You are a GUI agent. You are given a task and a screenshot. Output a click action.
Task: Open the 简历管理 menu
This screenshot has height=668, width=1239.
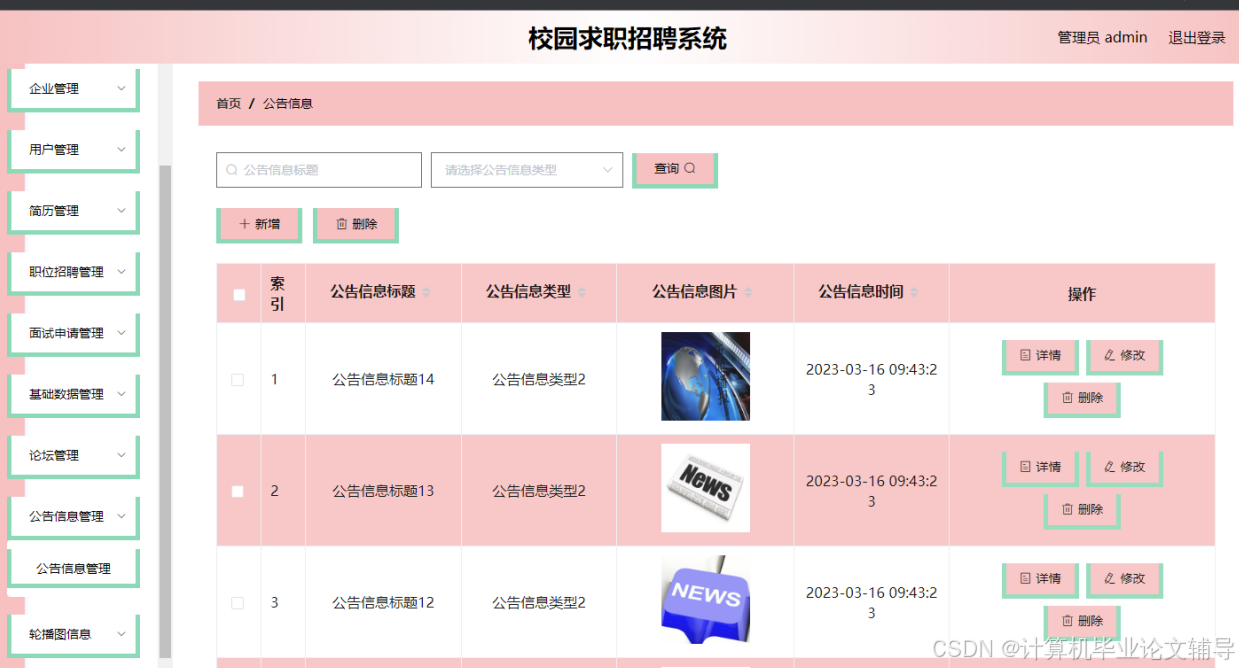coord(71,210)
